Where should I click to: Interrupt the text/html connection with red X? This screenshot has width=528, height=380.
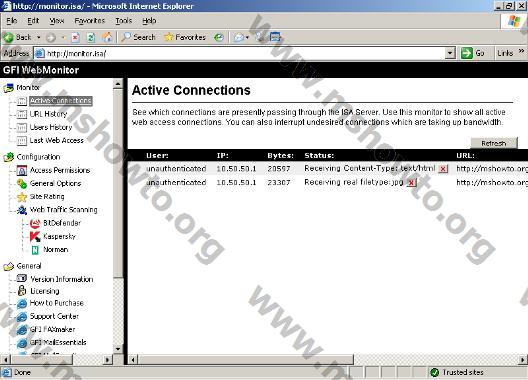click(x=443, y=169)
